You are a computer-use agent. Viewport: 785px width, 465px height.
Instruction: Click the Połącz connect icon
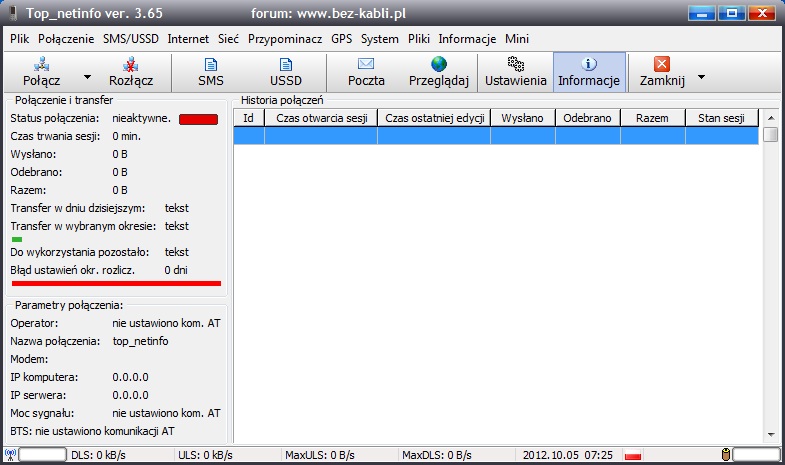click(41, 64)
